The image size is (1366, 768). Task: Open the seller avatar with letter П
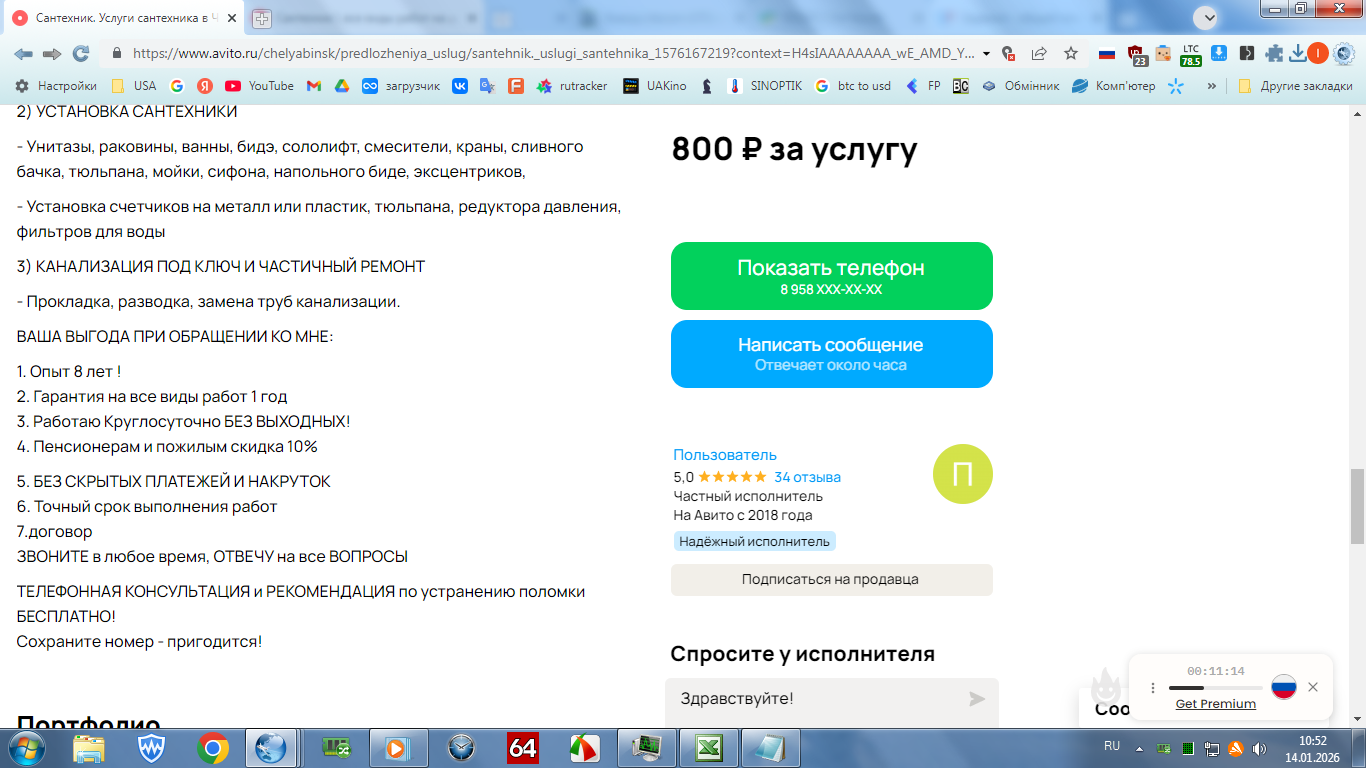tap(963, 474)
